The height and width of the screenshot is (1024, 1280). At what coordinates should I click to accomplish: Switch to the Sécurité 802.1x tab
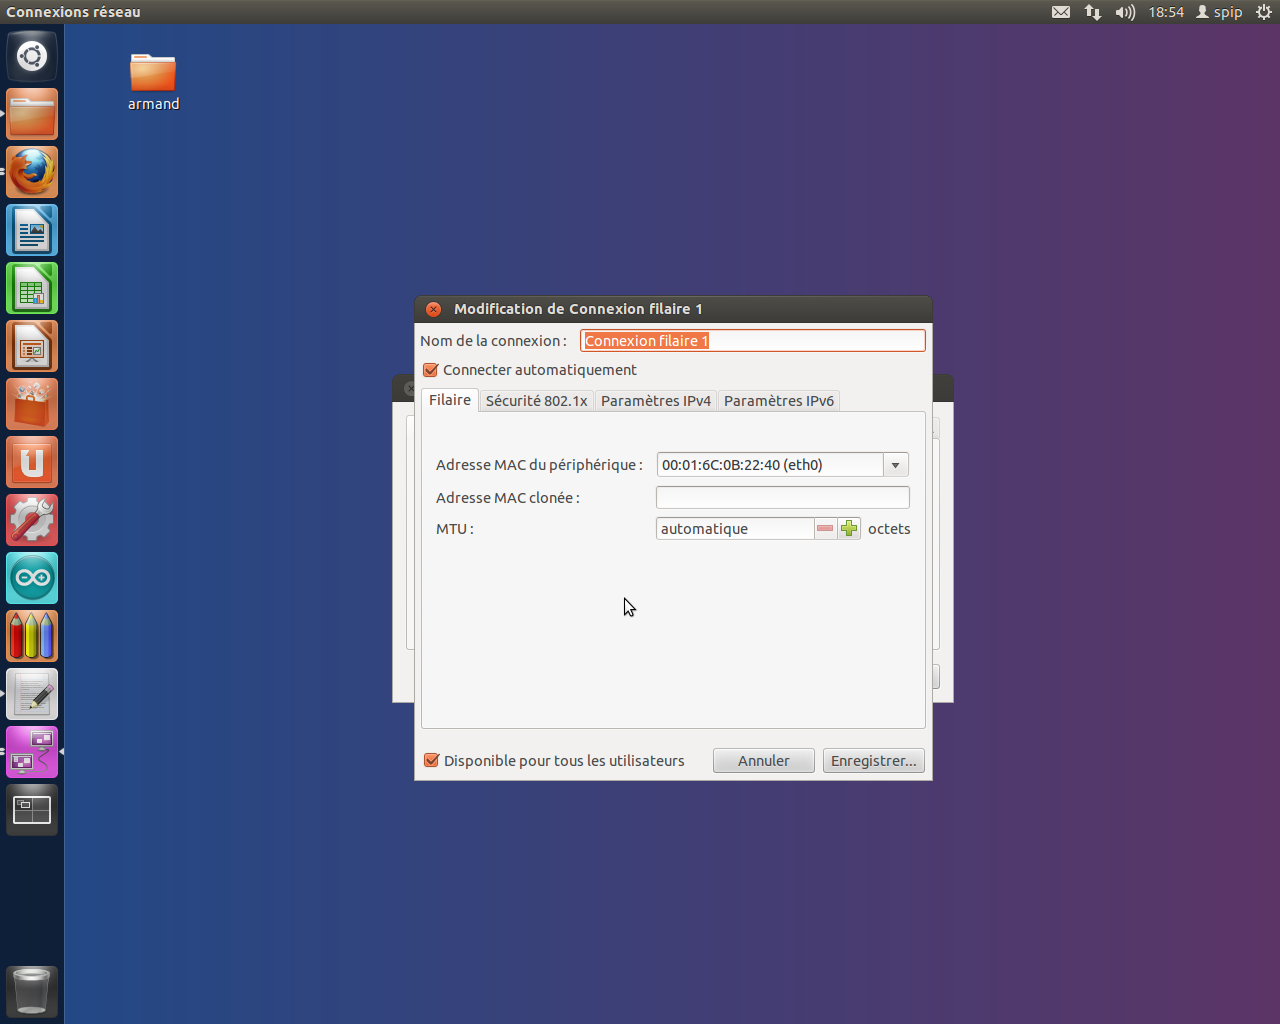pos(536,401)
